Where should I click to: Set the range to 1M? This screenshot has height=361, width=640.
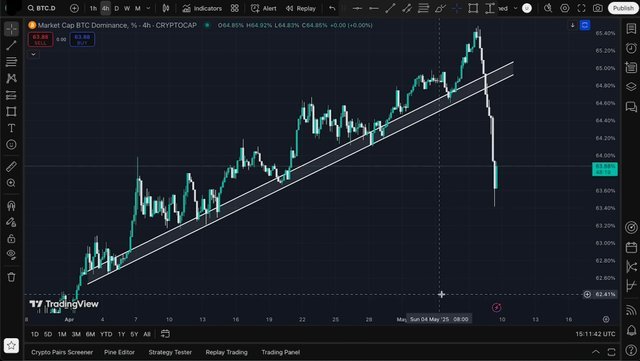coord(62,334)
